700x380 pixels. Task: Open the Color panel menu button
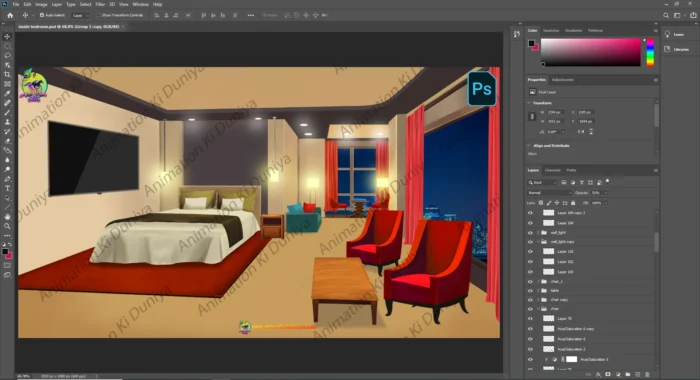(x=655, y=30)
